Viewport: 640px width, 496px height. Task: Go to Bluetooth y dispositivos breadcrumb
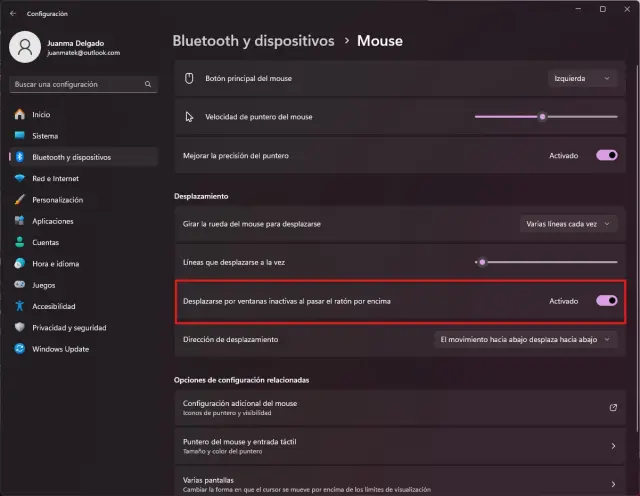pos(253,41)
